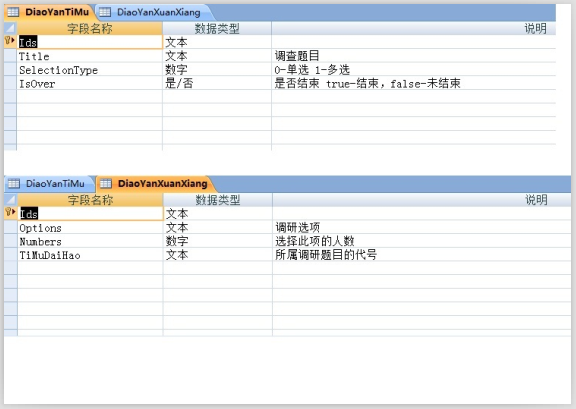Click the 数据类型 column header in the lower table
This screenshot has width=576, height=409.
[x=217, y=200]
